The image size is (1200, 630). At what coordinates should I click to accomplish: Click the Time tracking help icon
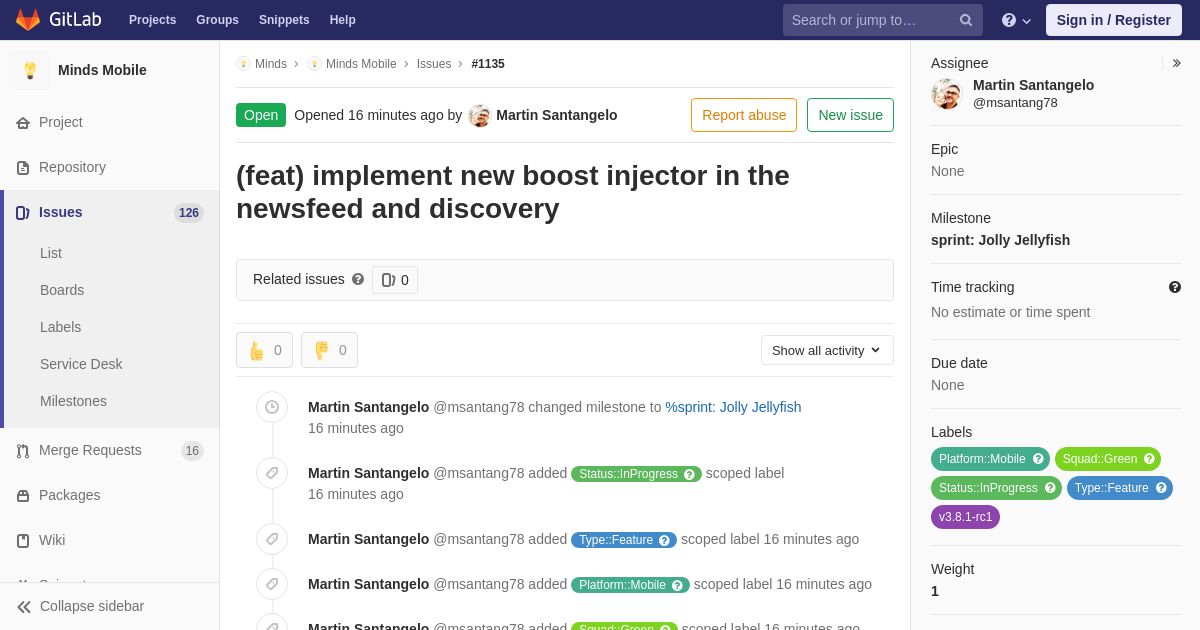pos(1175,287)
